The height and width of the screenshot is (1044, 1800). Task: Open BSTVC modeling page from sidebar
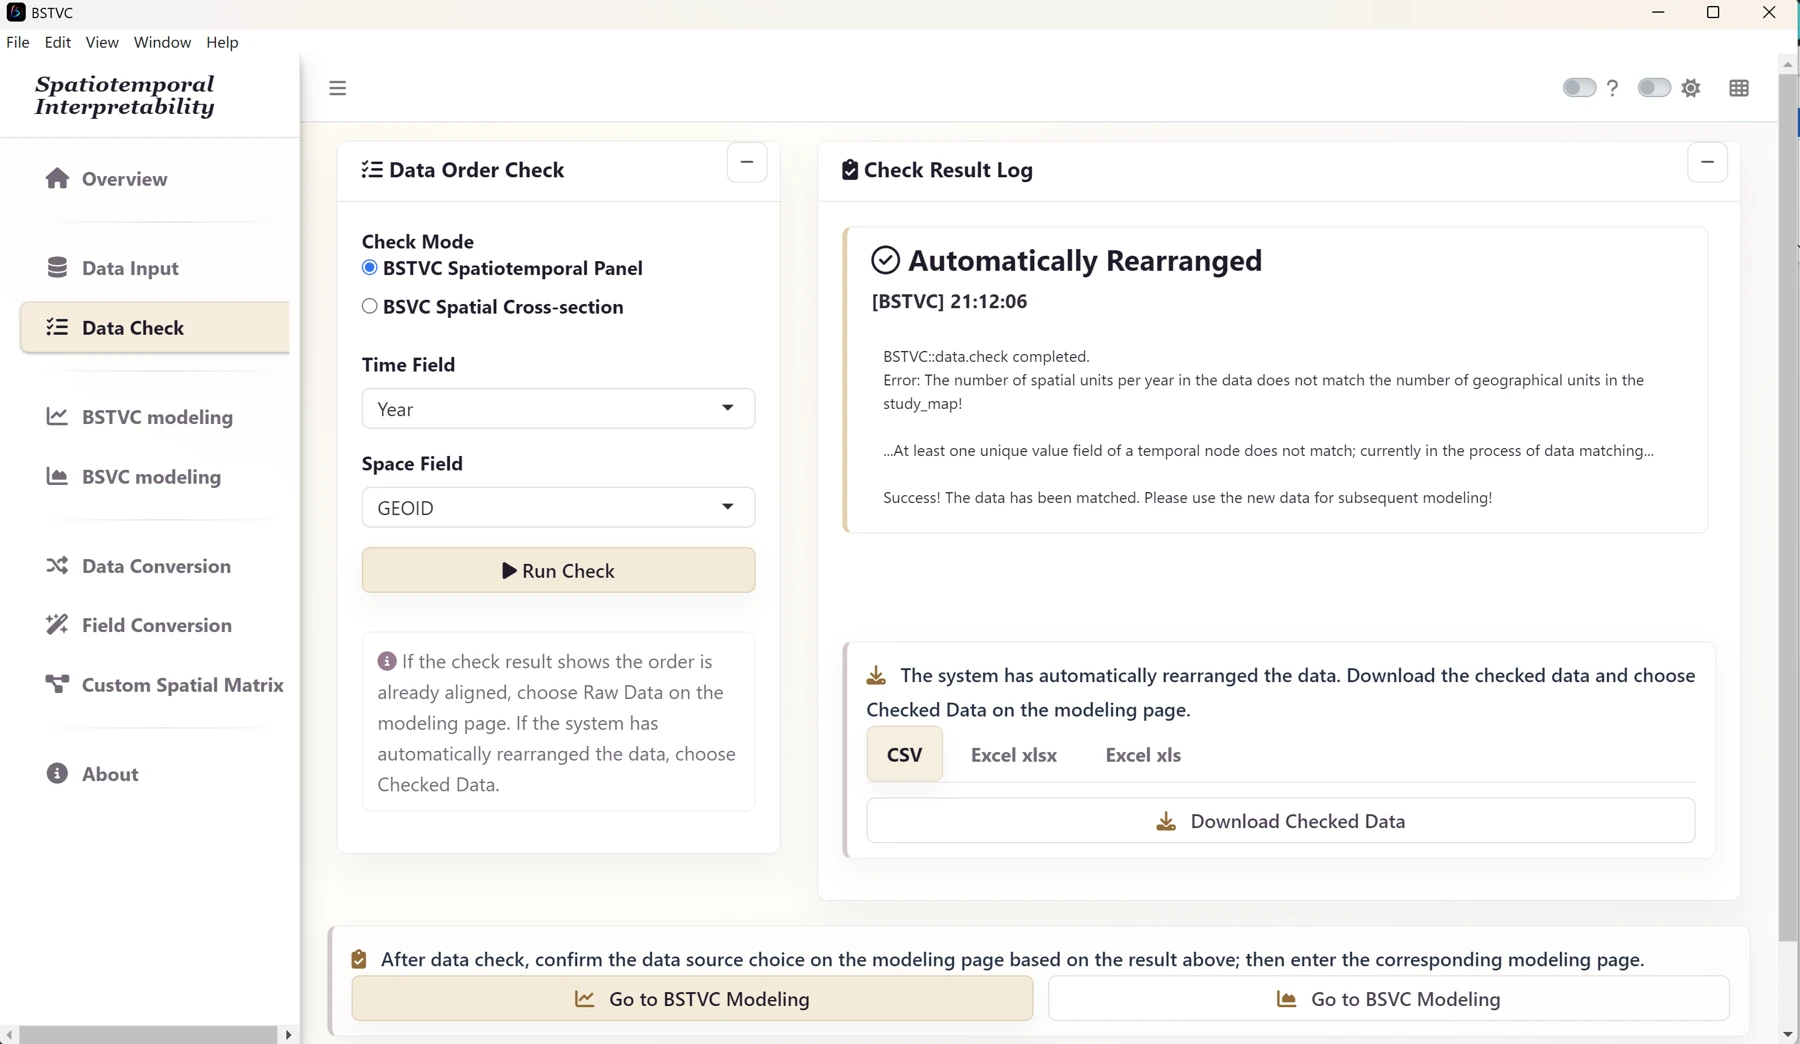tap(139, 417)
